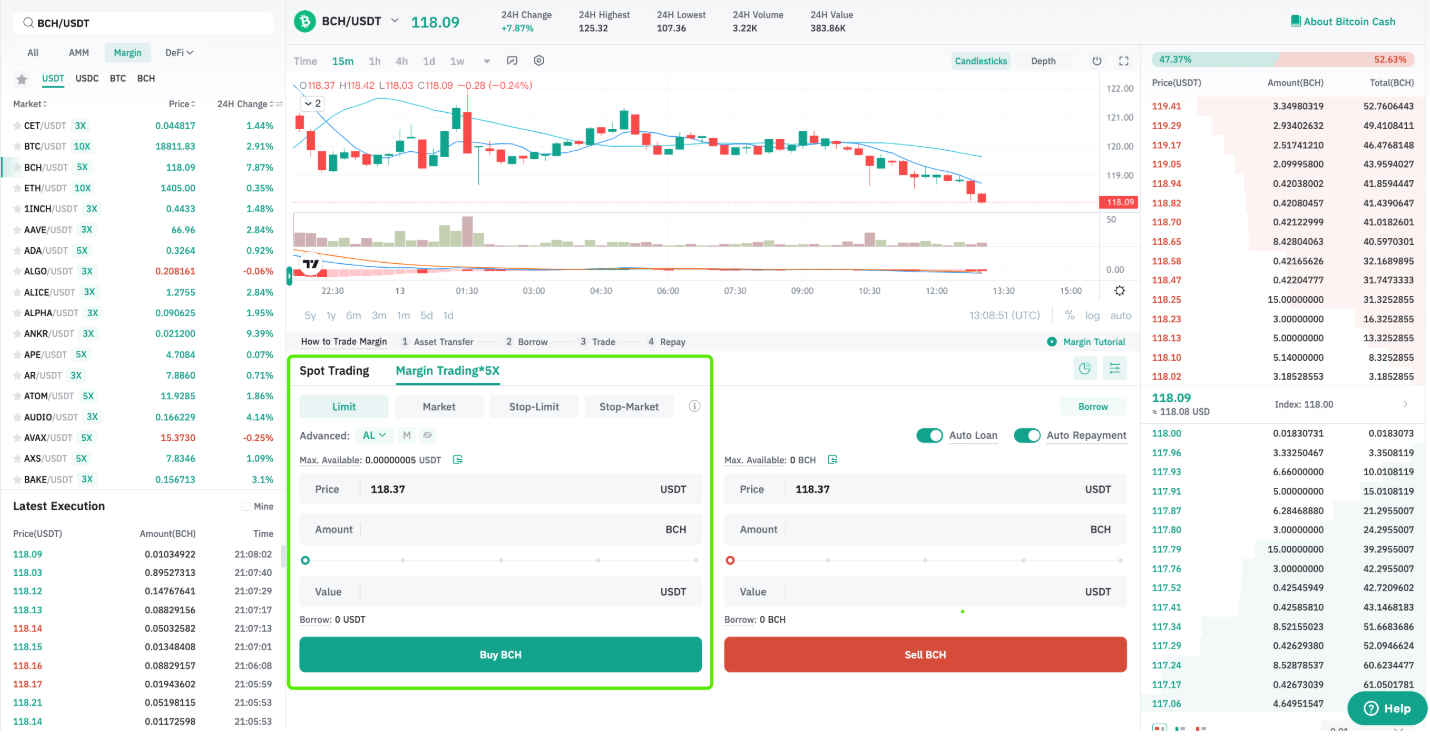This screenshot has height=743, width=1430.
Task: Star the ETH/USDT market row
Action: (17, 188)
